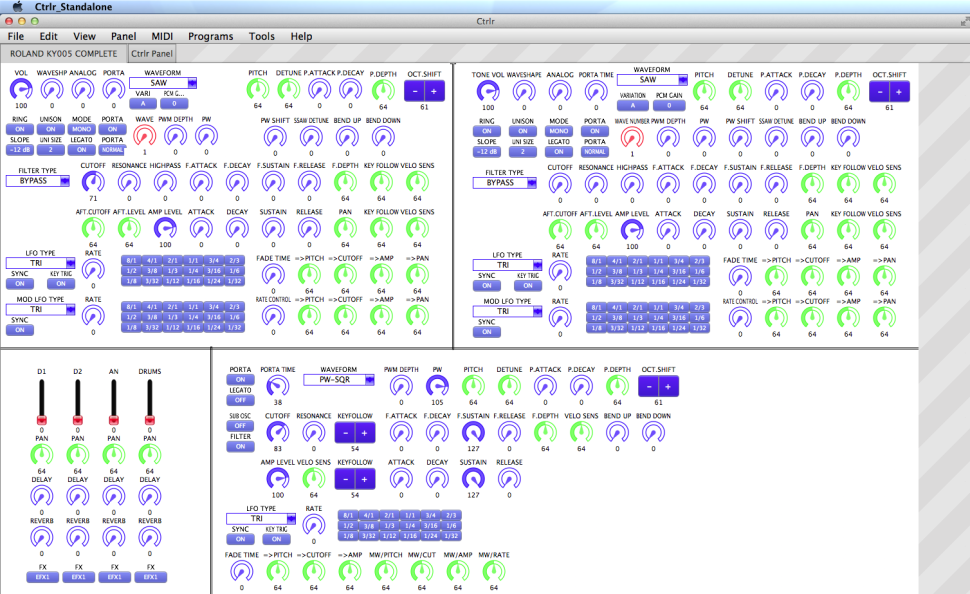This screenshot has height=594, width=970.
Task: Click the MW/CUT knob
Action: pyautogui.click(x=421, y=571)
